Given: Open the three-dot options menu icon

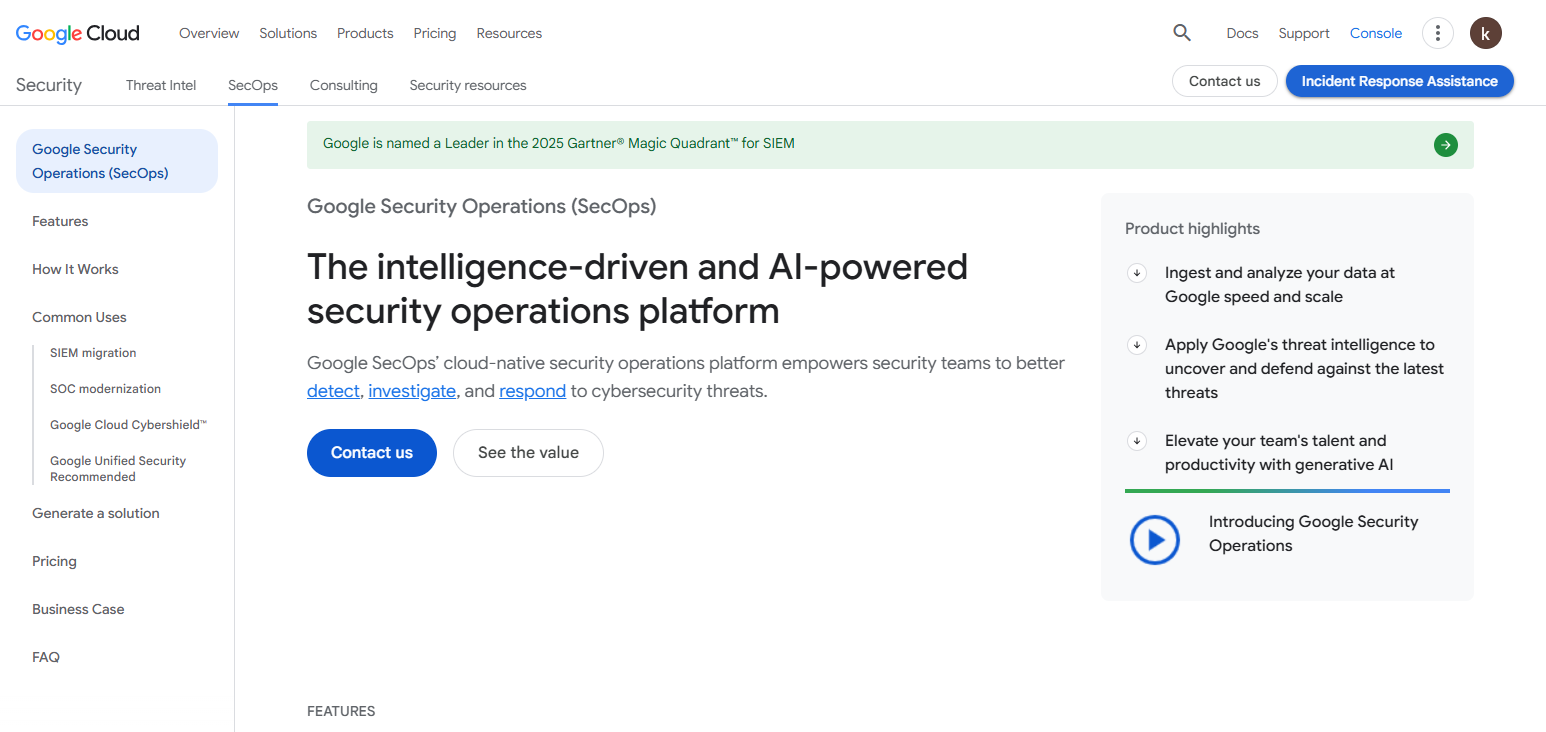Looking at the screenshot, I should [1437, 33].
